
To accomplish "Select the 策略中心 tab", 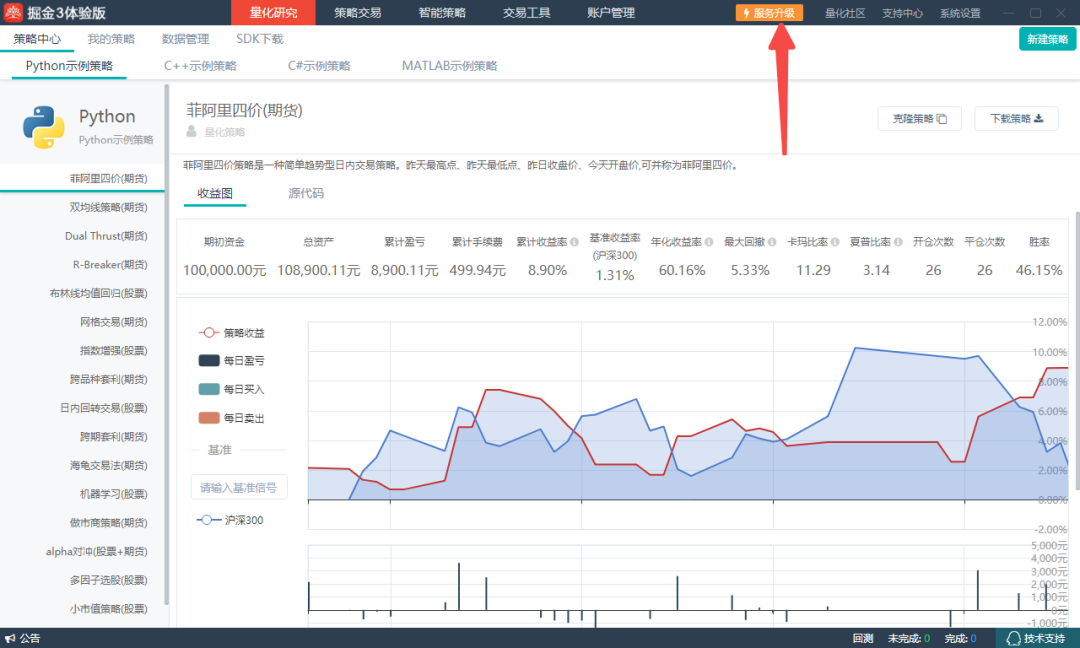I will point(37,39).
